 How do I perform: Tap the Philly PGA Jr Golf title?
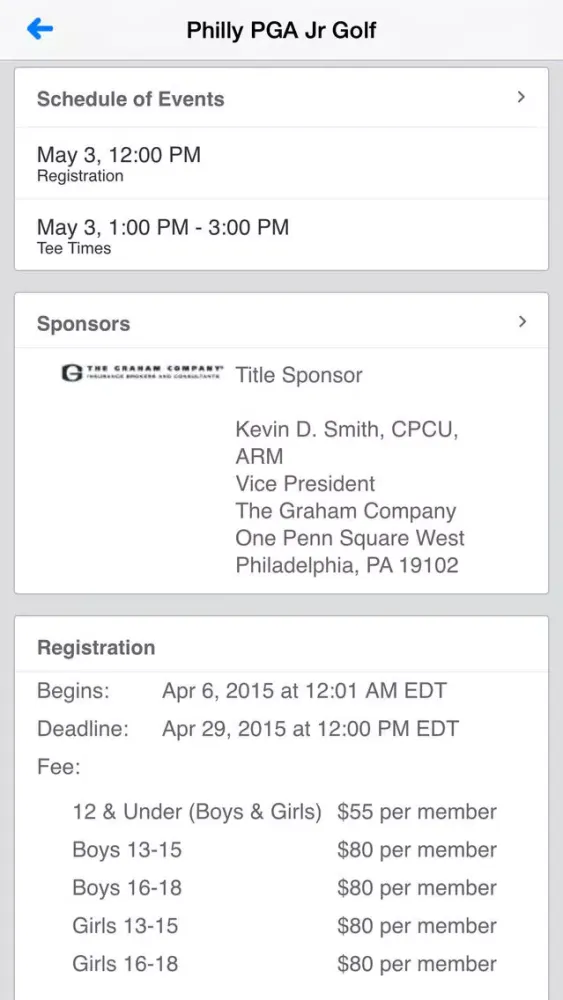pyautogui.click(x=281, y=30)
